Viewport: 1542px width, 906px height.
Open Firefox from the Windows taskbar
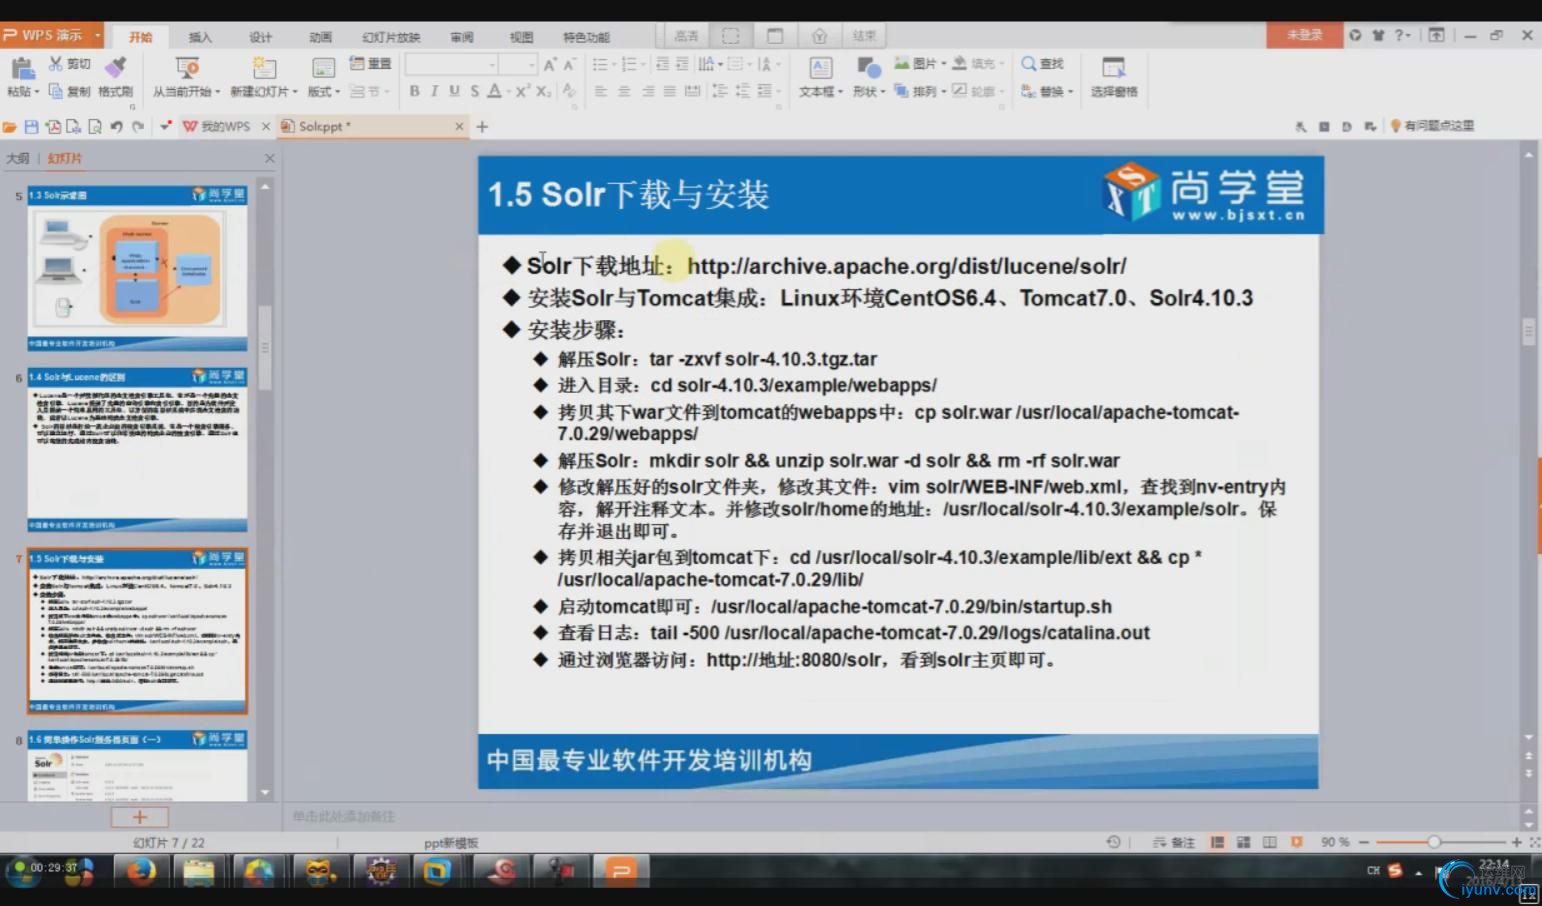[x=141, y=871]
